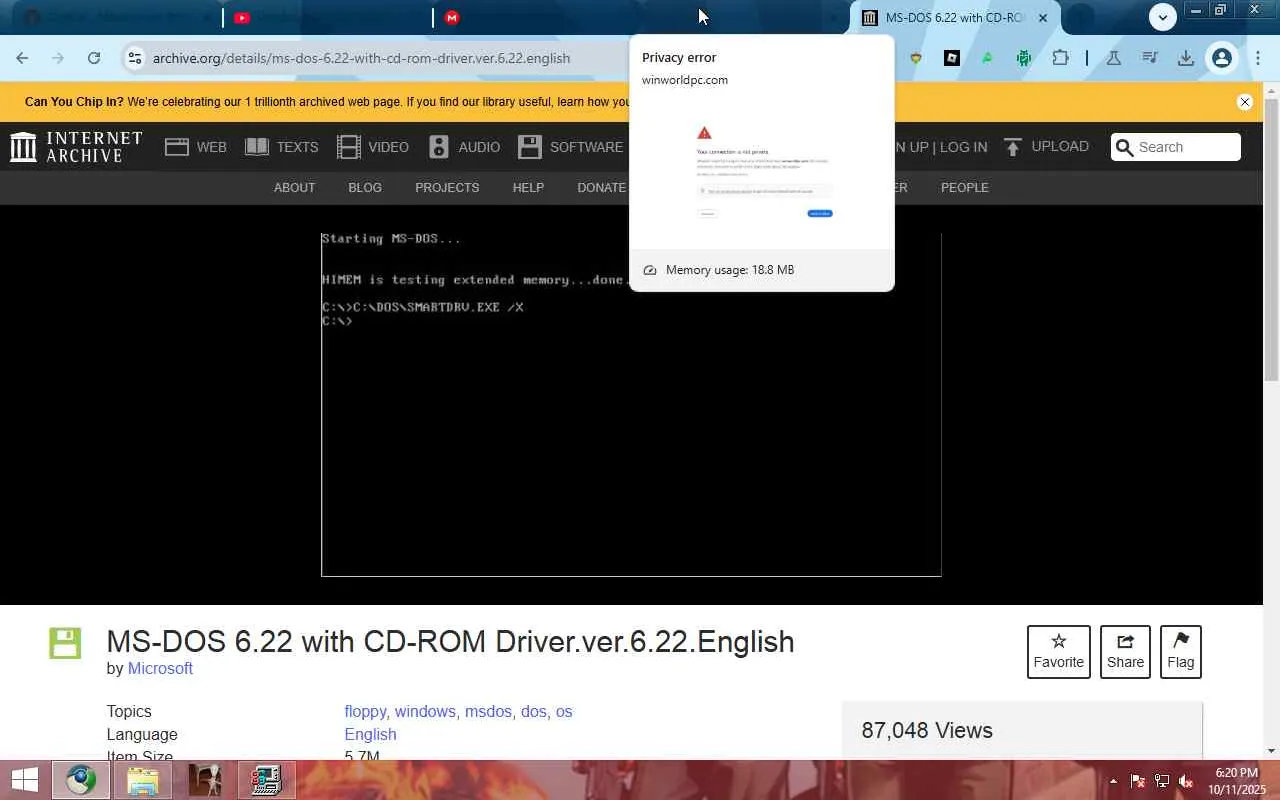The width and height of the screenshot is (1280, 800).
Task: Open File Explorer from the taskbar
Action: click(x=143, y=780)
